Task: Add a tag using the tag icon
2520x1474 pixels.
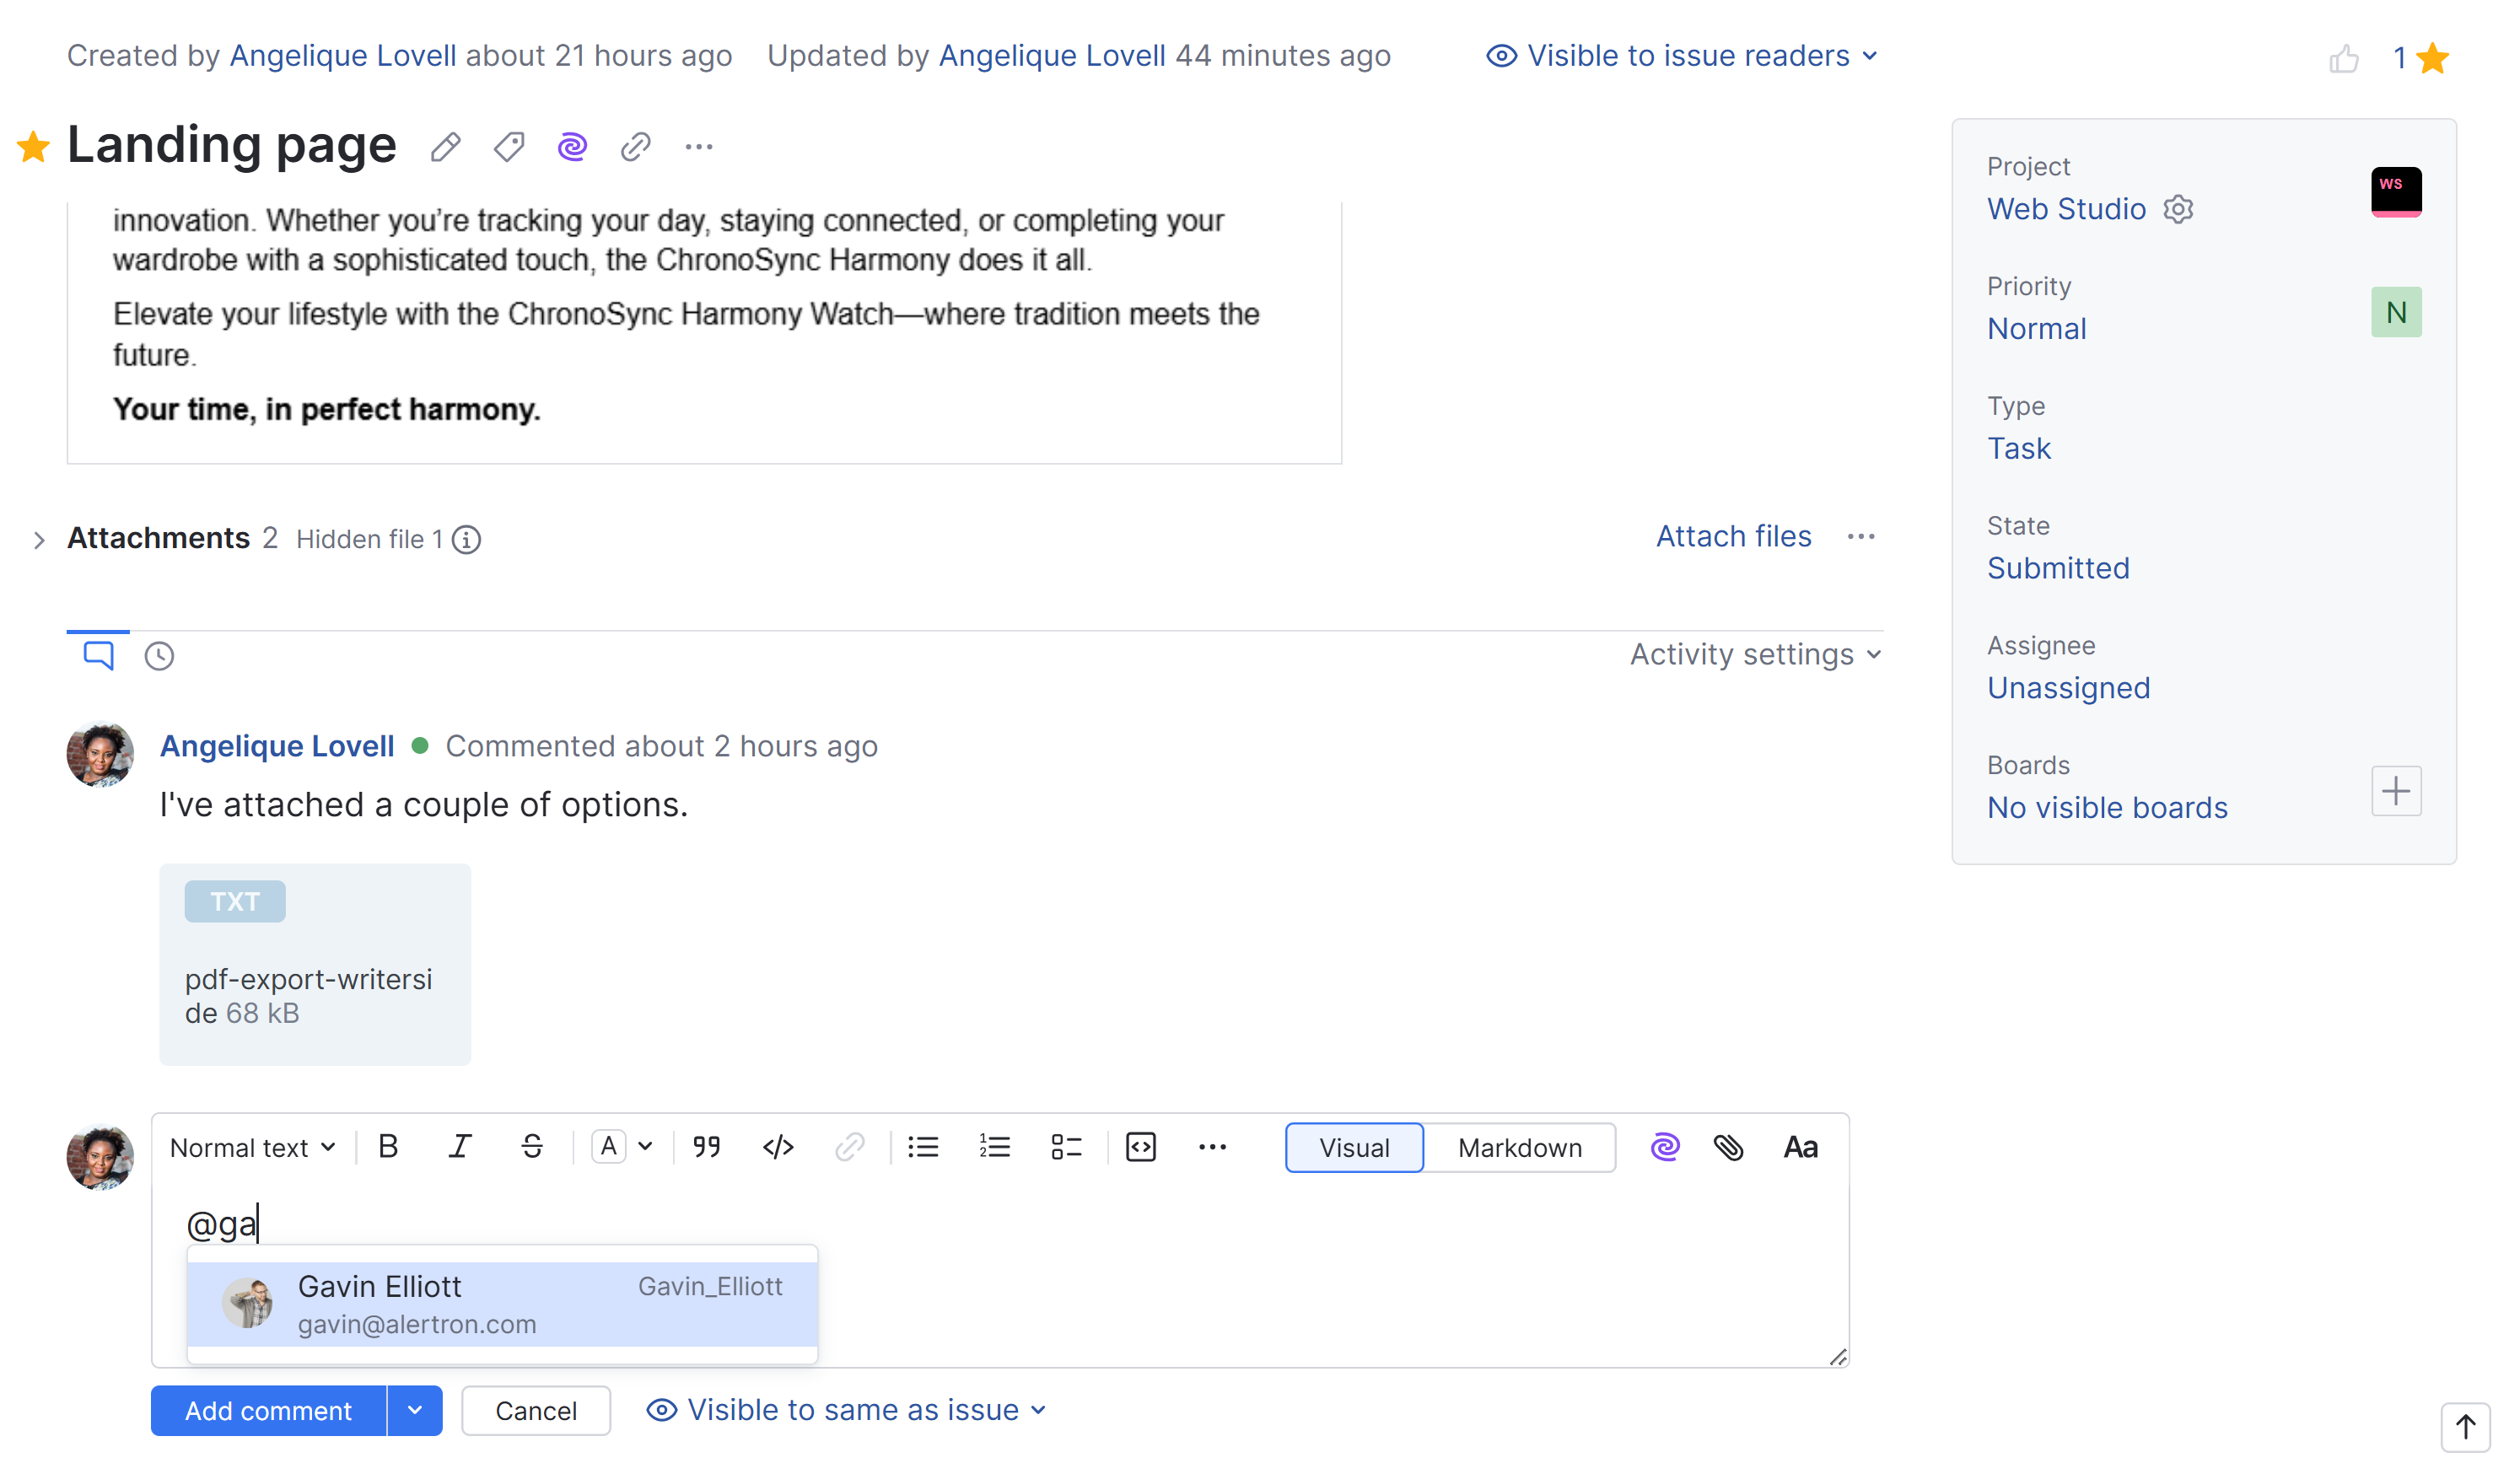Action: pos(508,146)
